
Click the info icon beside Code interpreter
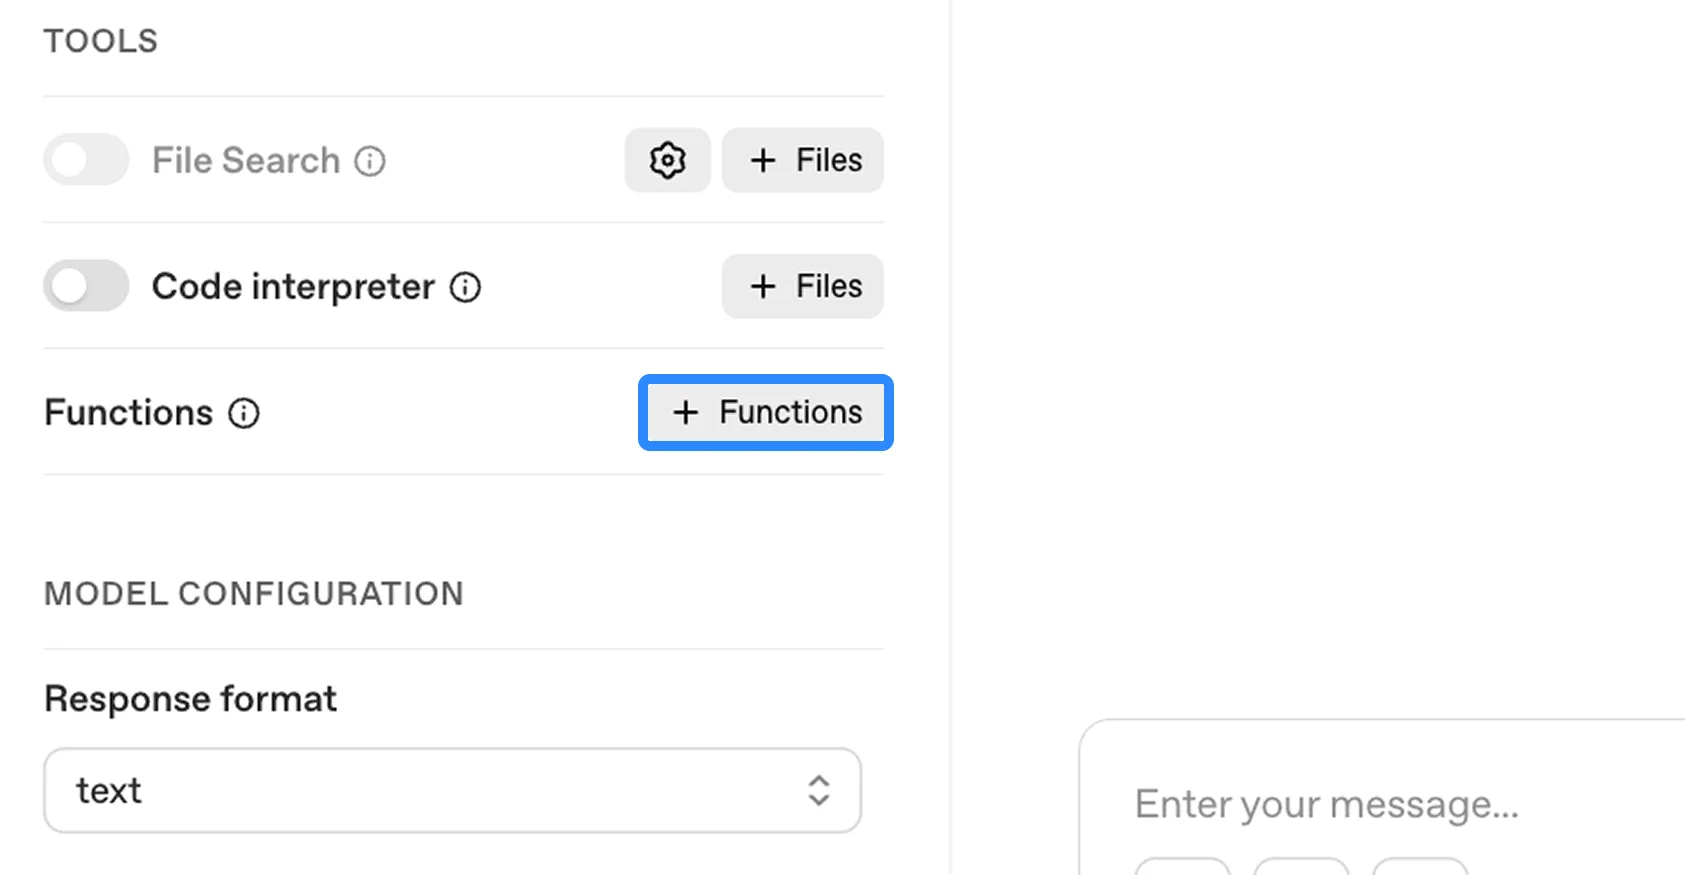click(465, 287)
